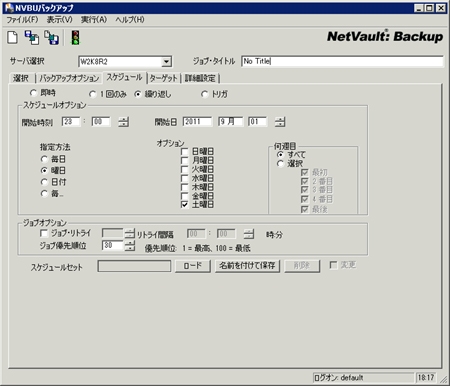Click the third toolbar icon with floppy disk
450x386 pixels.
52,37
